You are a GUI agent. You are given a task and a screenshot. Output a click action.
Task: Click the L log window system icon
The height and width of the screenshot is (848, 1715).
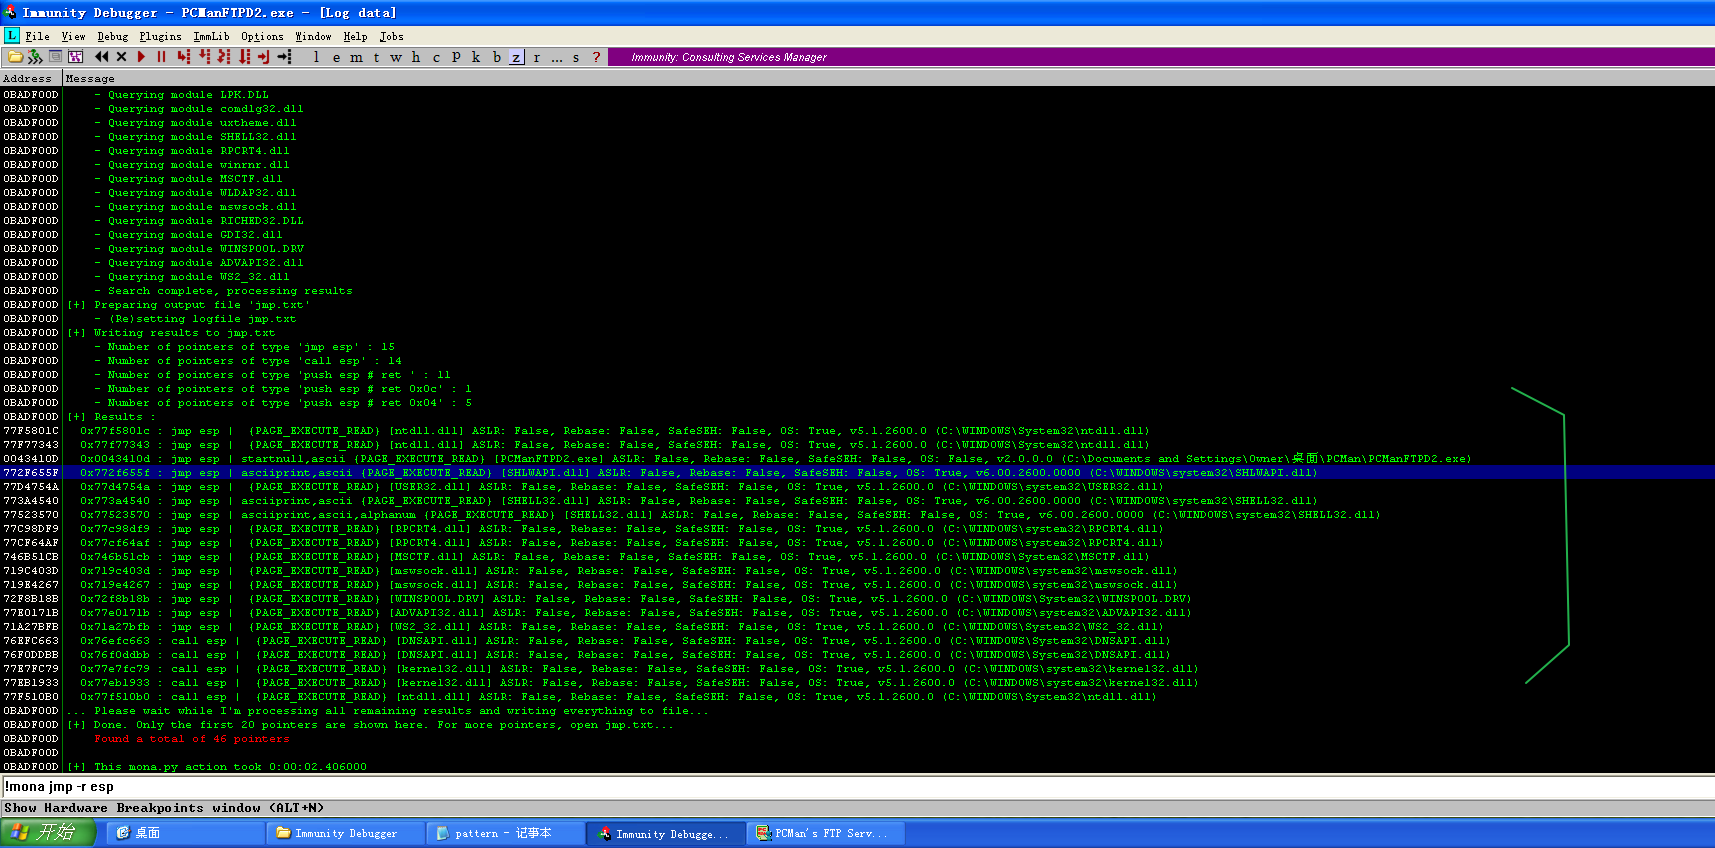click(x=12, y=36)
